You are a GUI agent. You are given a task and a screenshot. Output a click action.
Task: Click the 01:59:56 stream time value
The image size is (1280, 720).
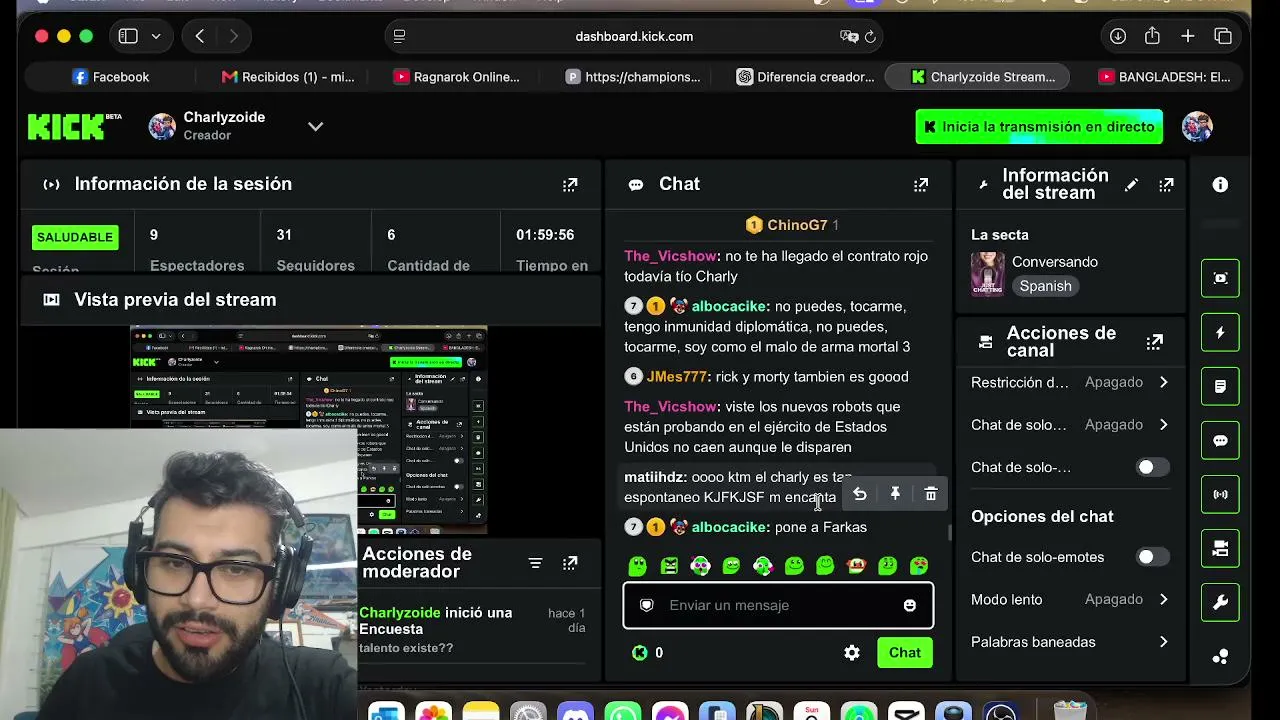coord(545,235)
